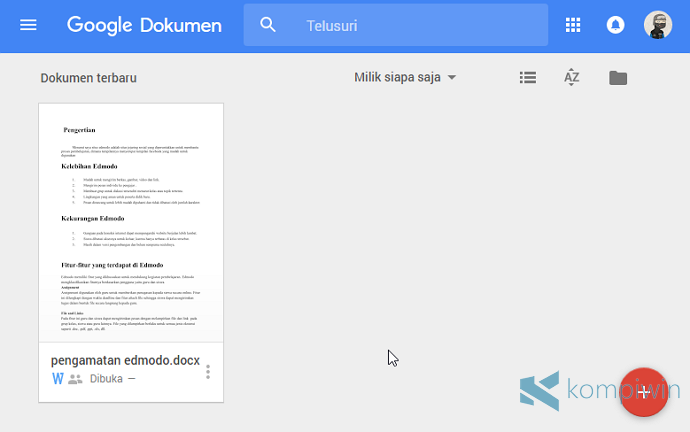
Task: Open the notifications bell
Action: (615, 25)
